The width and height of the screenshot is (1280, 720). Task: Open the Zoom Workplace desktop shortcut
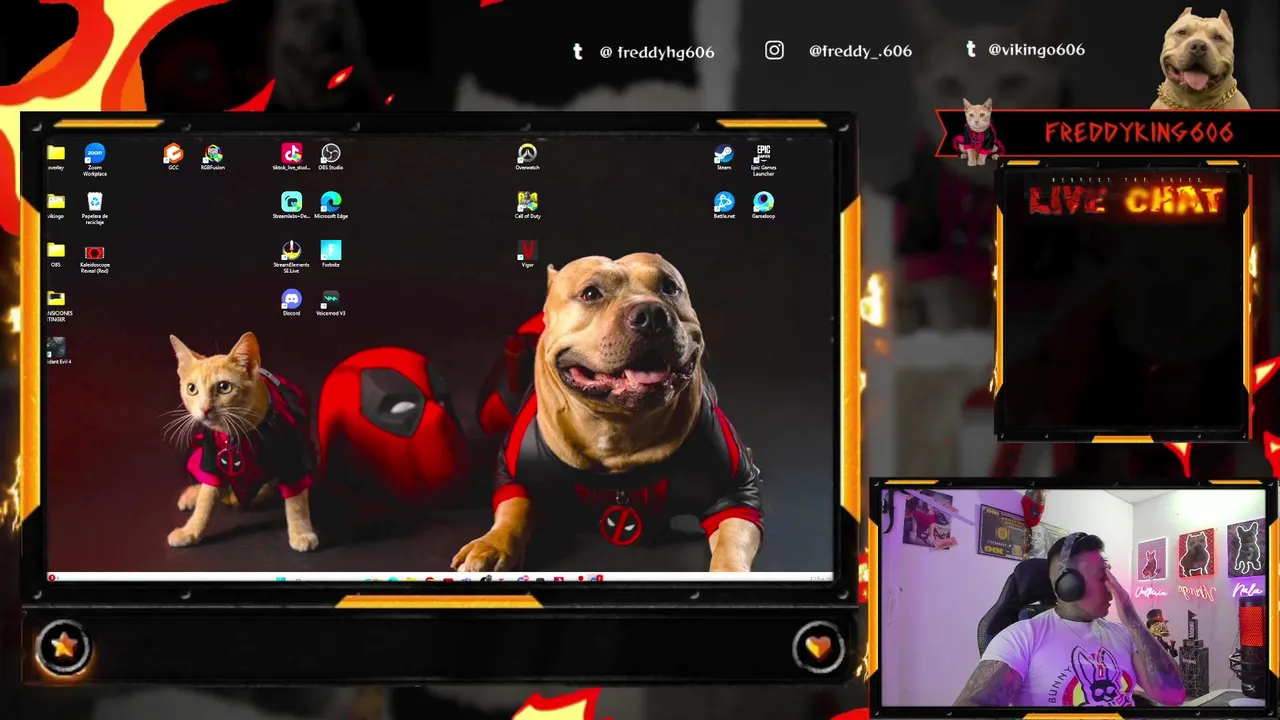tap(95, 159)
